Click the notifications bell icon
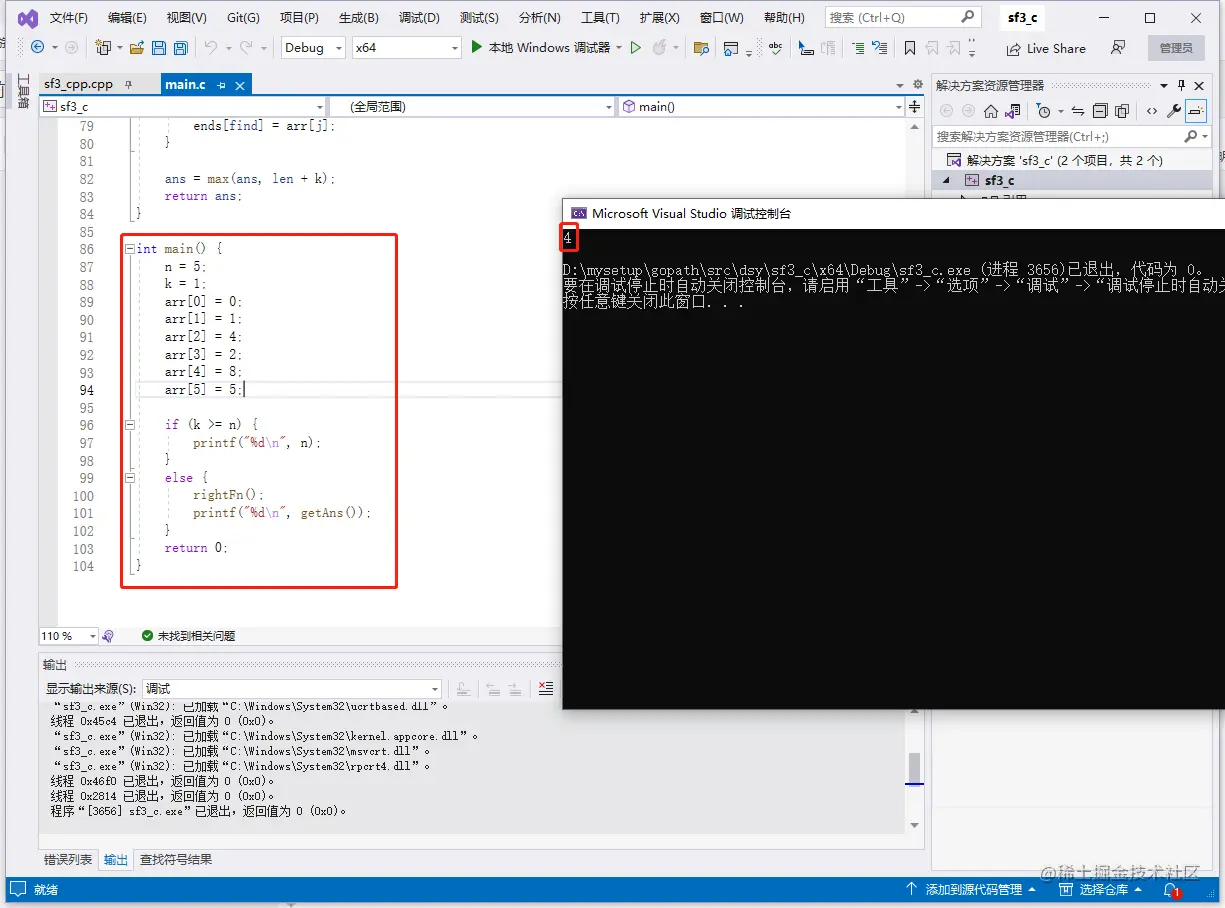Viewport: 1225px width, 908px height. click(1172, 889)
